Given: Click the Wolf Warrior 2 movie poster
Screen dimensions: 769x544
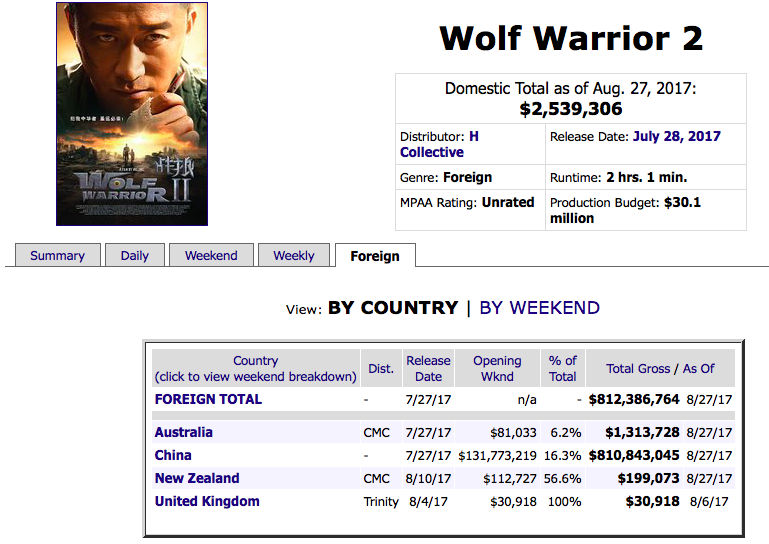Looking at the screenshot, I should coord(132,114).
